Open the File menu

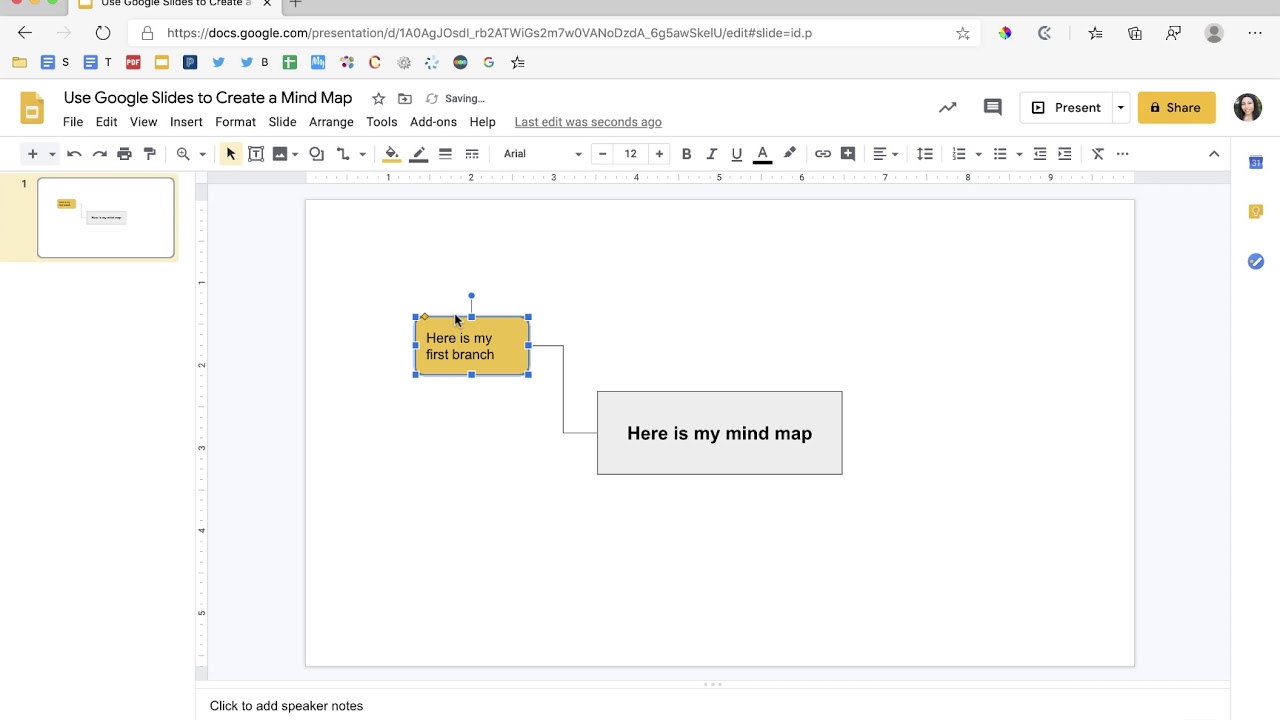[x=73, y=122]
